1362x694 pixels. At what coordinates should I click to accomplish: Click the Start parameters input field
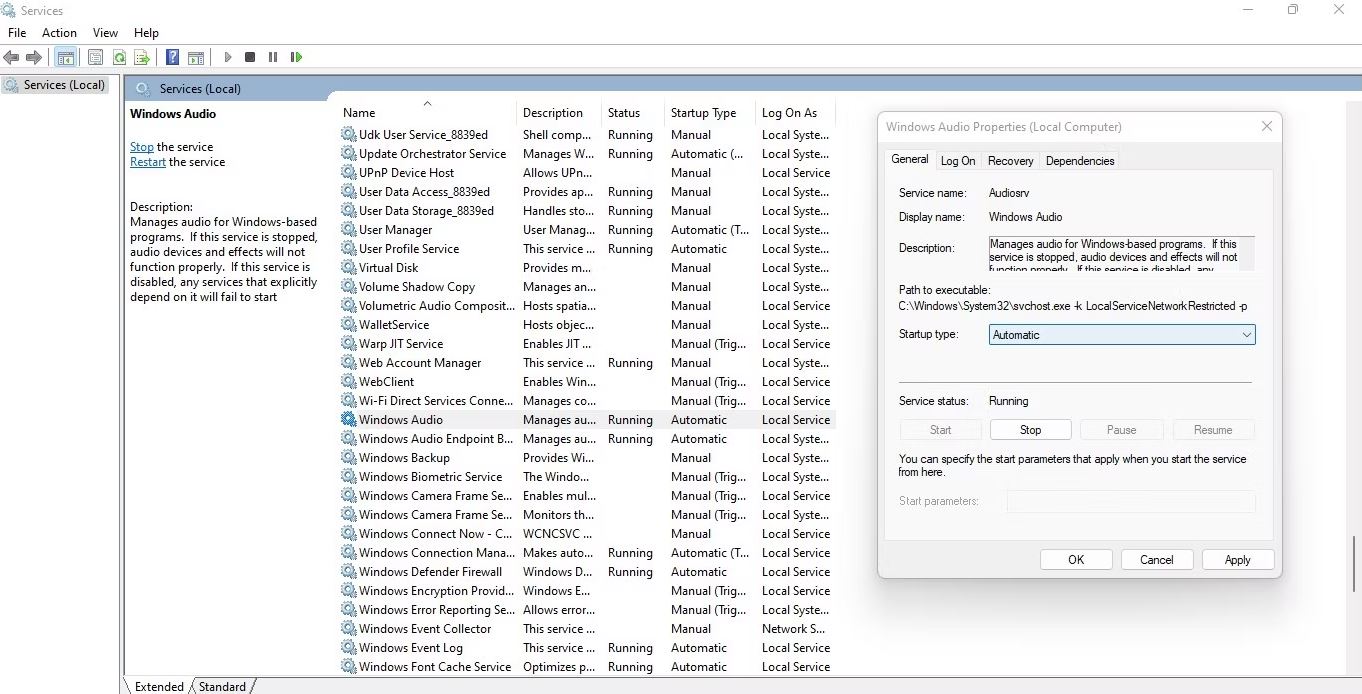(1130, 501)
